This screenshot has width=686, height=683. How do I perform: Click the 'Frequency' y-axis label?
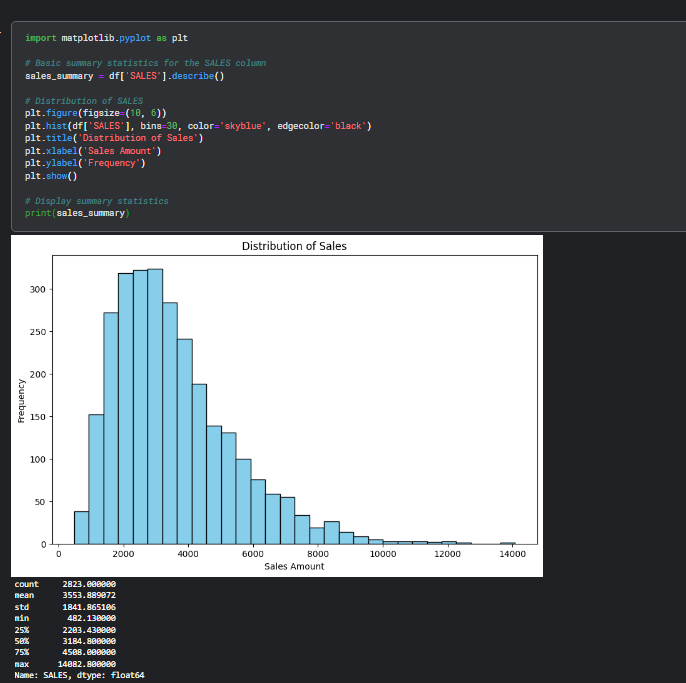[x=21, y=401]
